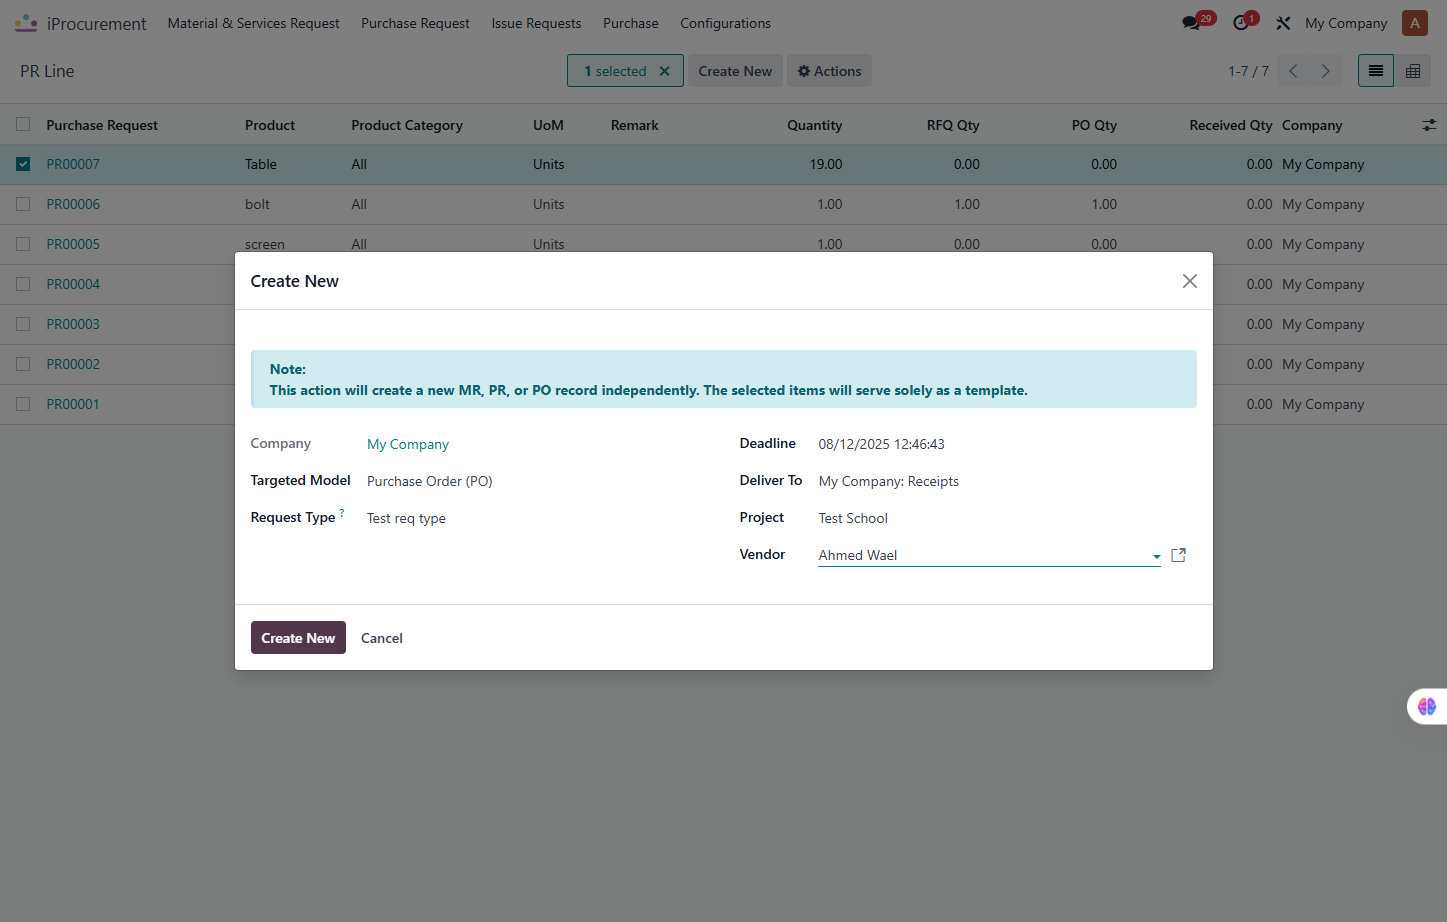The image size is (1447, 922).
Task: Open the Configurations menu
Action: (725, 23)
